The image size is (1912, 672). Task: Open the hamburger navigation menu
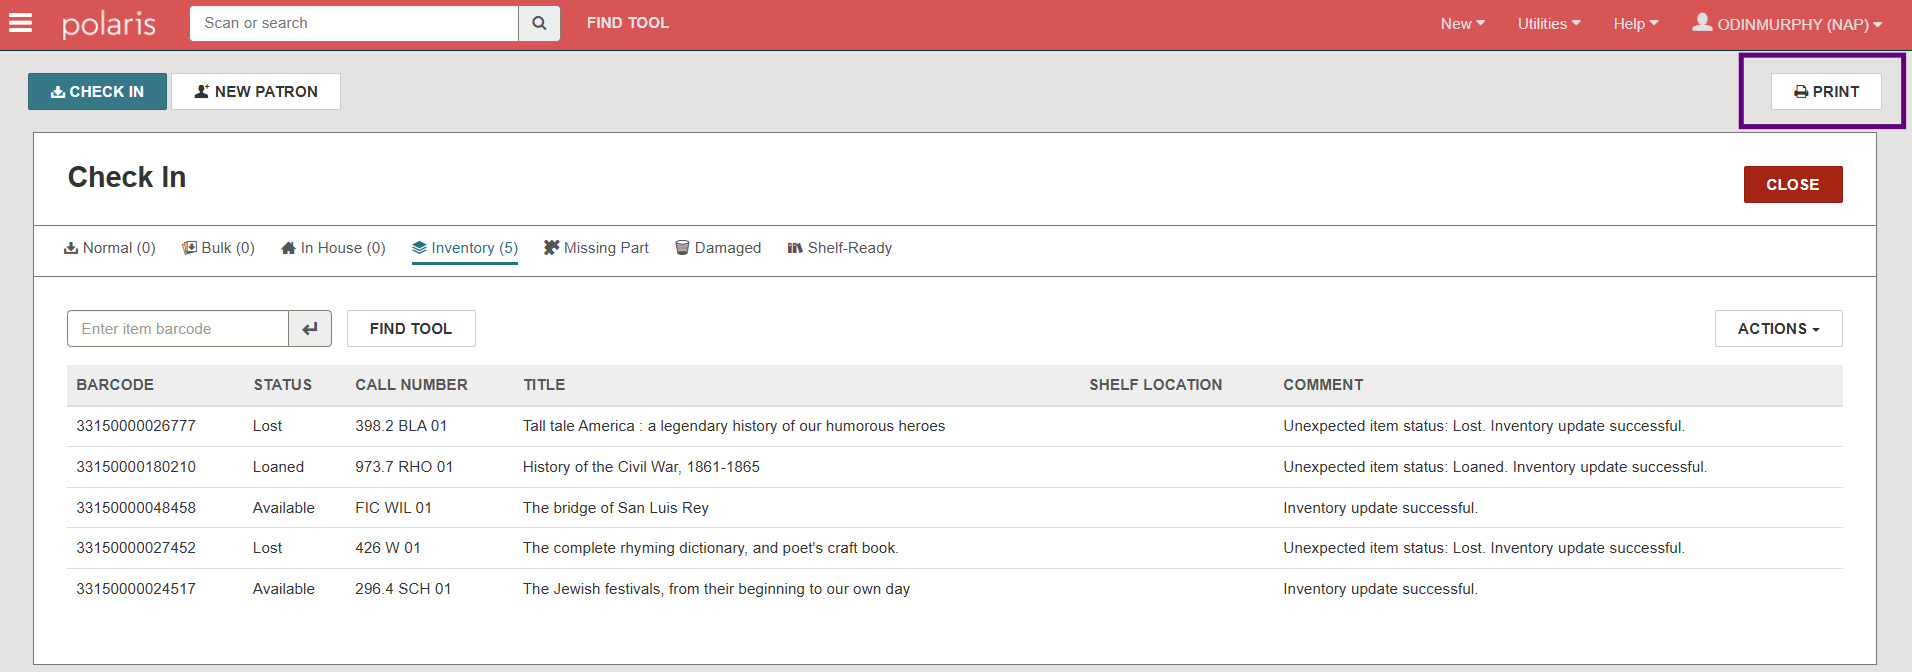21,23
